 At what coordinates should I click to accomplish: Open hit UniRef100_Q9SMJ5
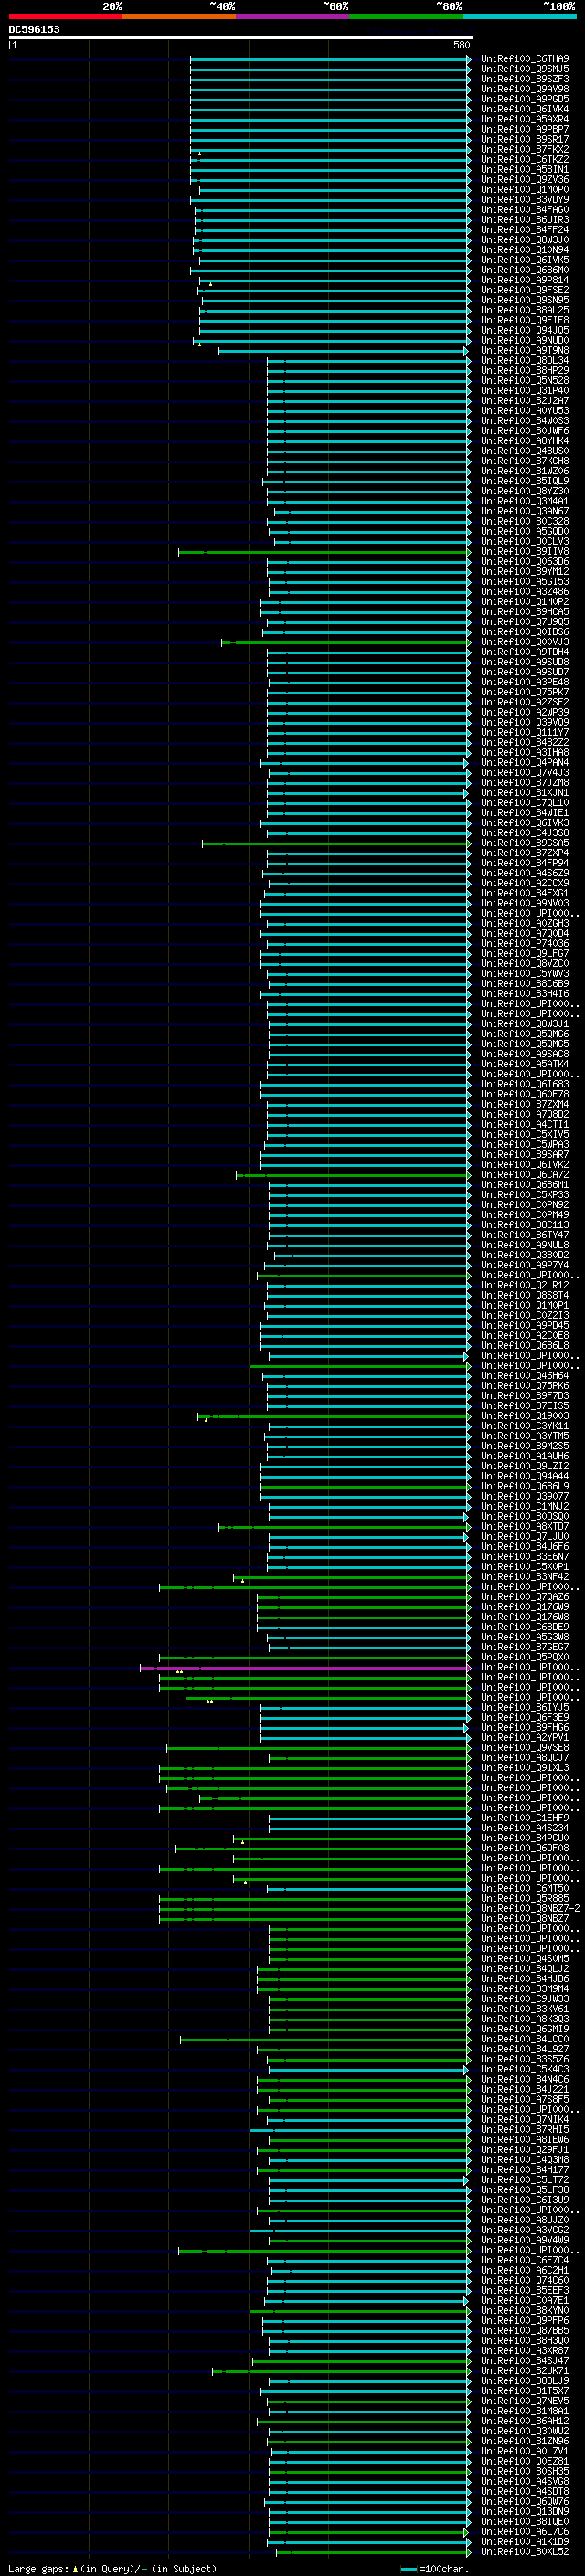pyautogui.click(x=525, y=69)
